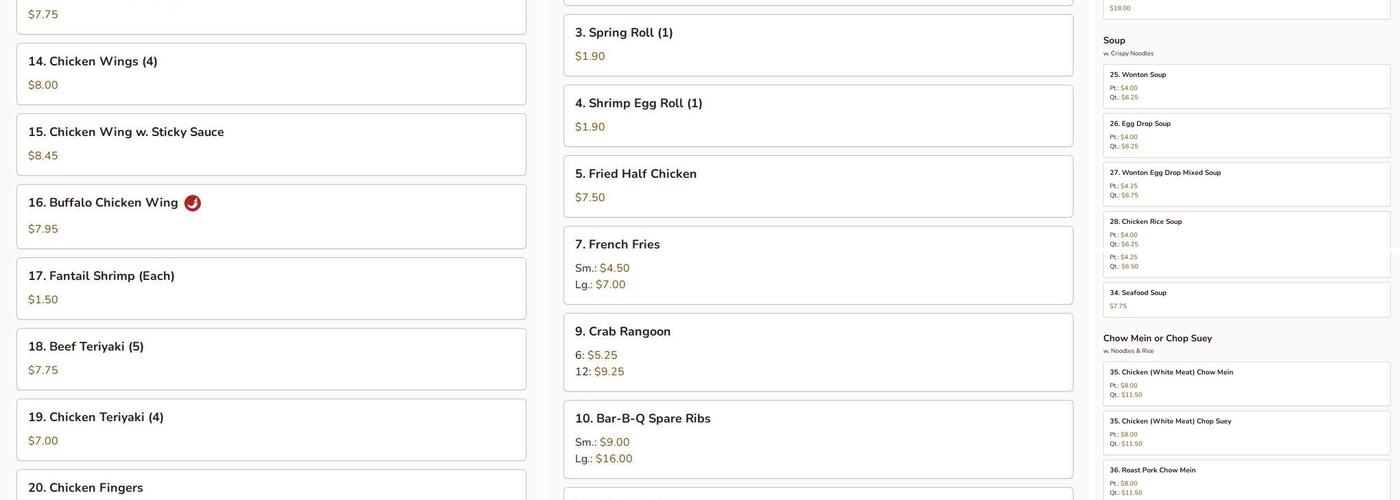This screenshot has width=1400, height=500.
Task: Select Beef Teriyaki (5) item
Action: pyautogui.click(x=271, y=358)
